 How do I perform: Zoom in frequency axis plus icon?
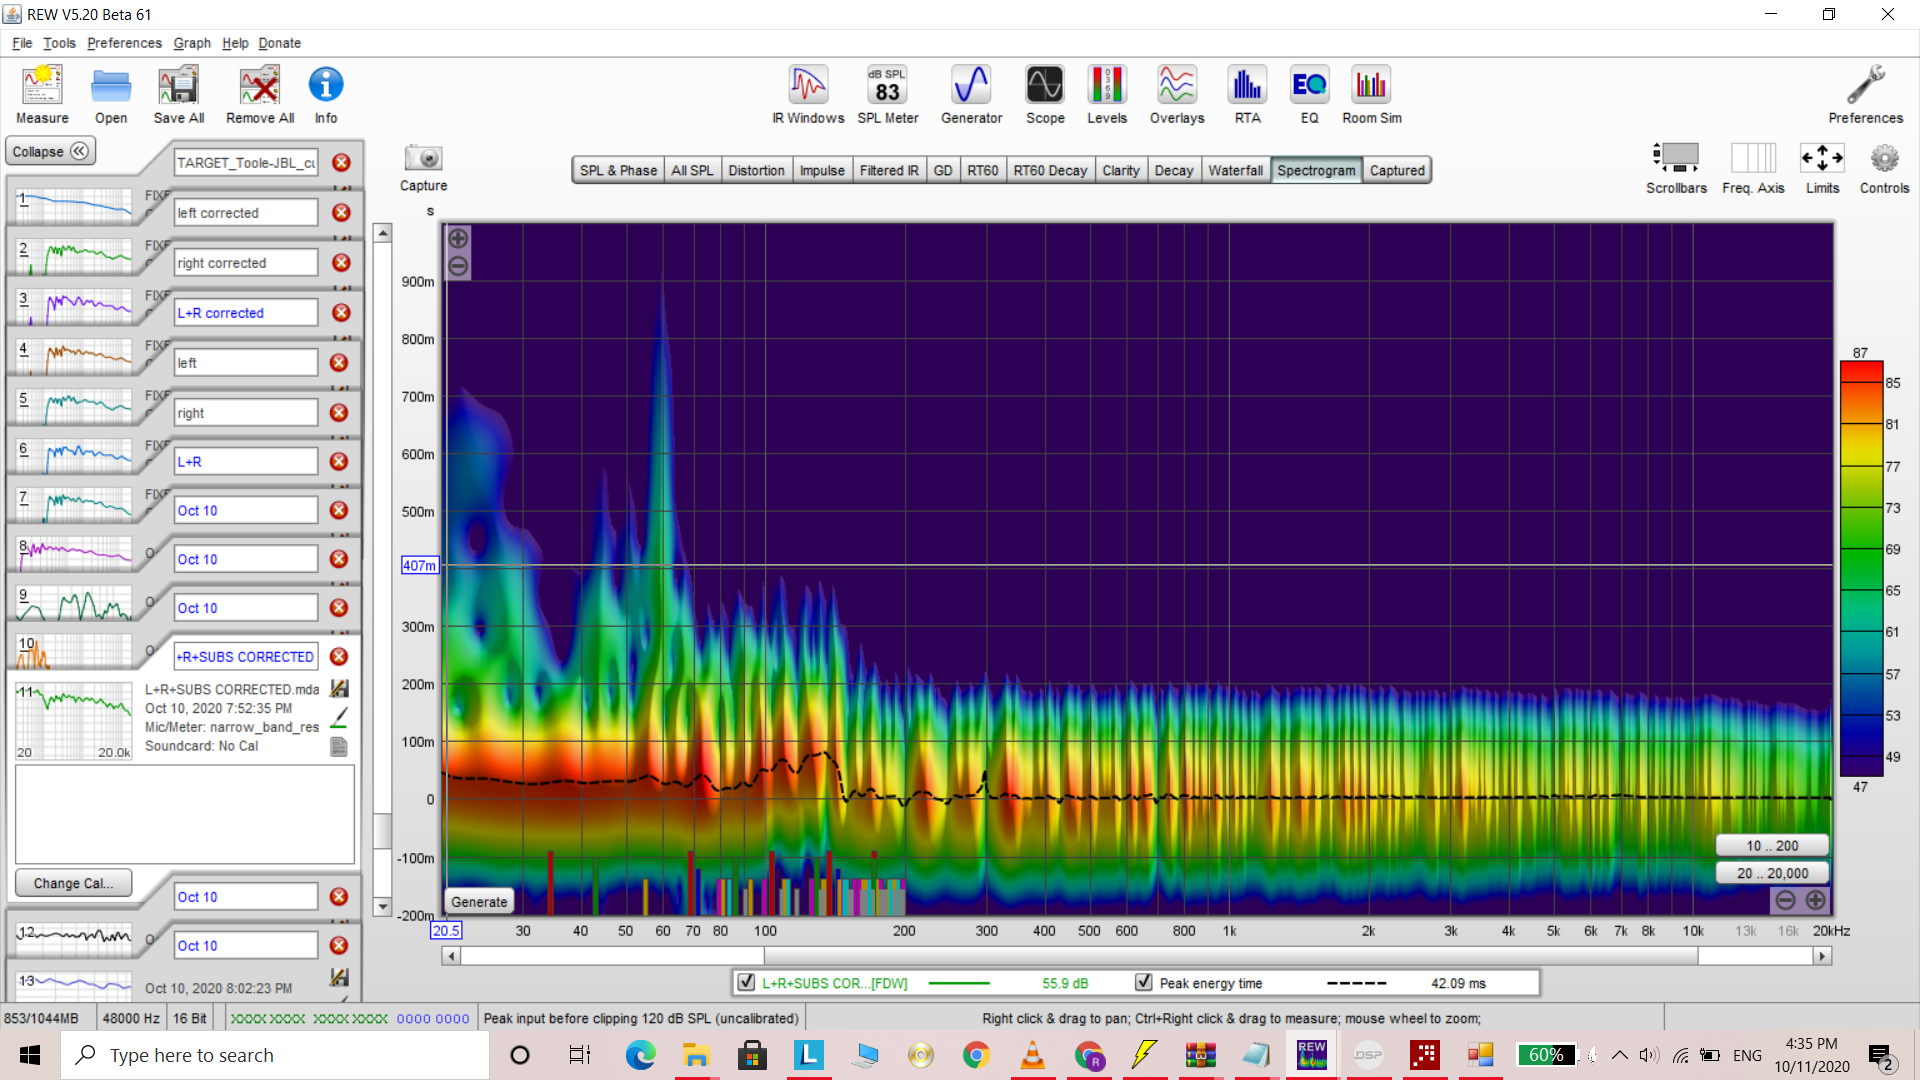click(1816, 900)
